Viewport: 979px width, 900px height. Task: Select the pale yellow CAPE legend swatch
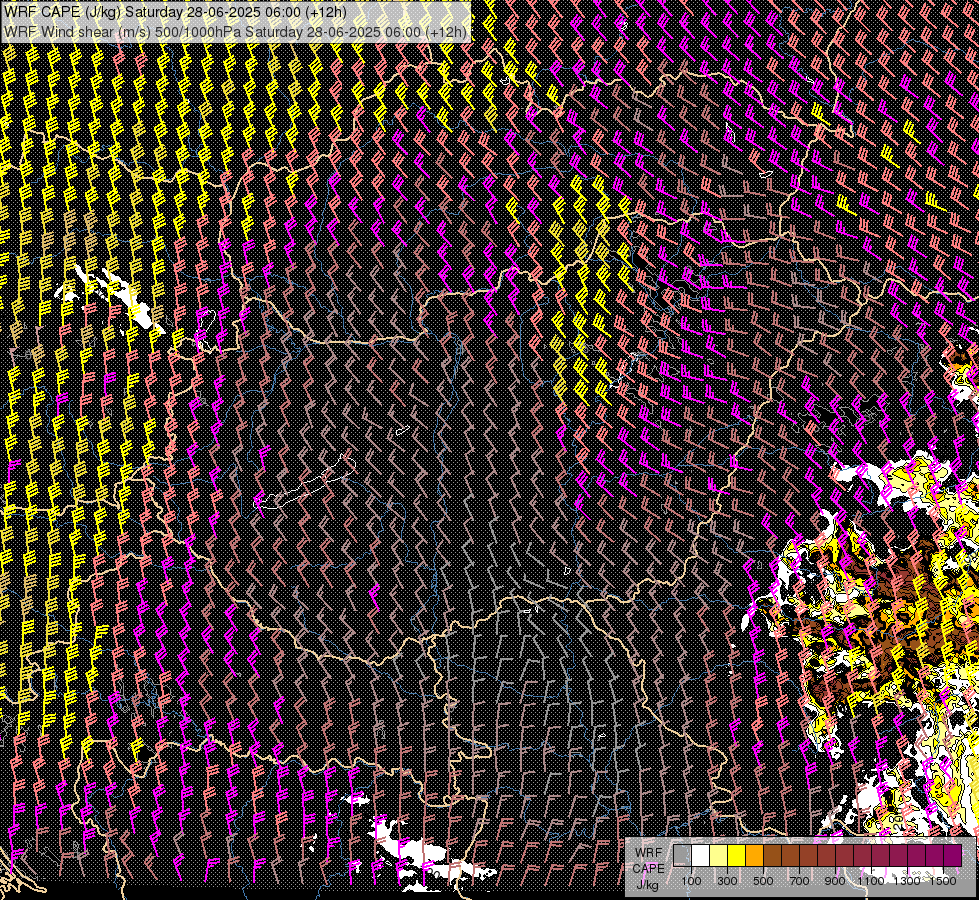(719, 856)
